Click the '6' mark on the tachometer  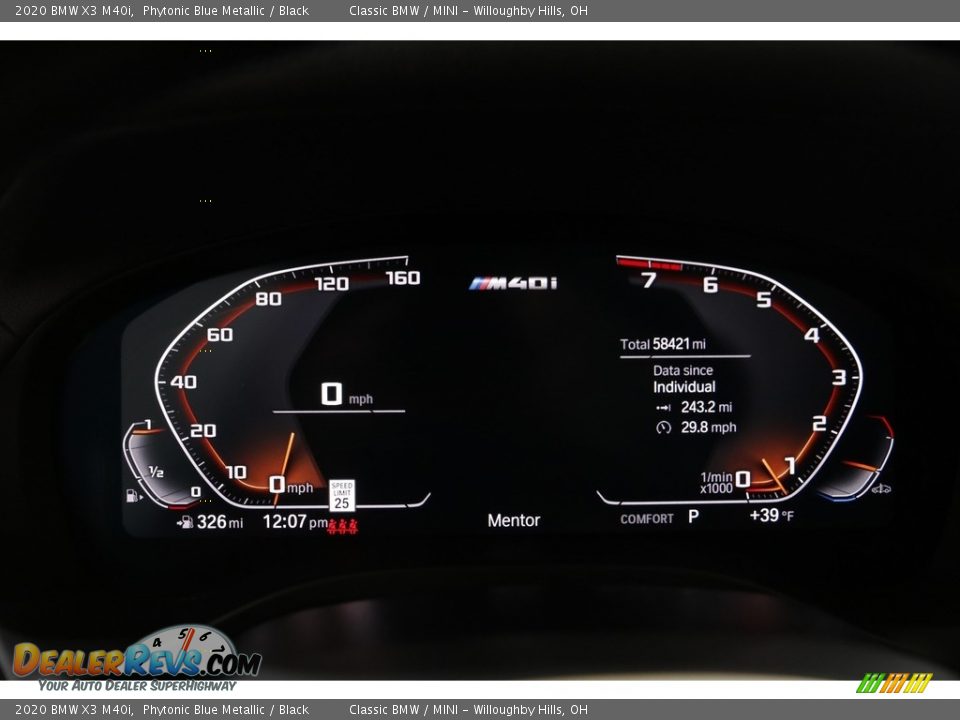coord(710,285)
